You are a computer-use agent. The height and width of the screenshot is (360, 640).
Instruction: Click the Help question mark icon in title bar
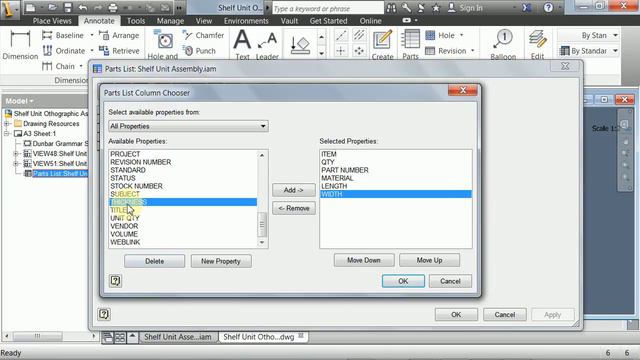548,7
